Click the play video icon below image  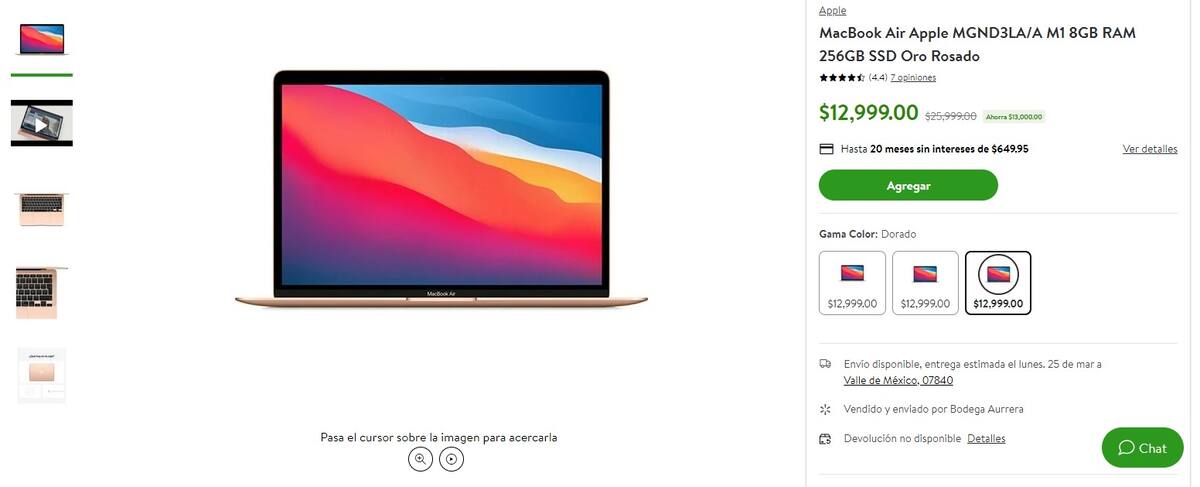tap(452, 459)
